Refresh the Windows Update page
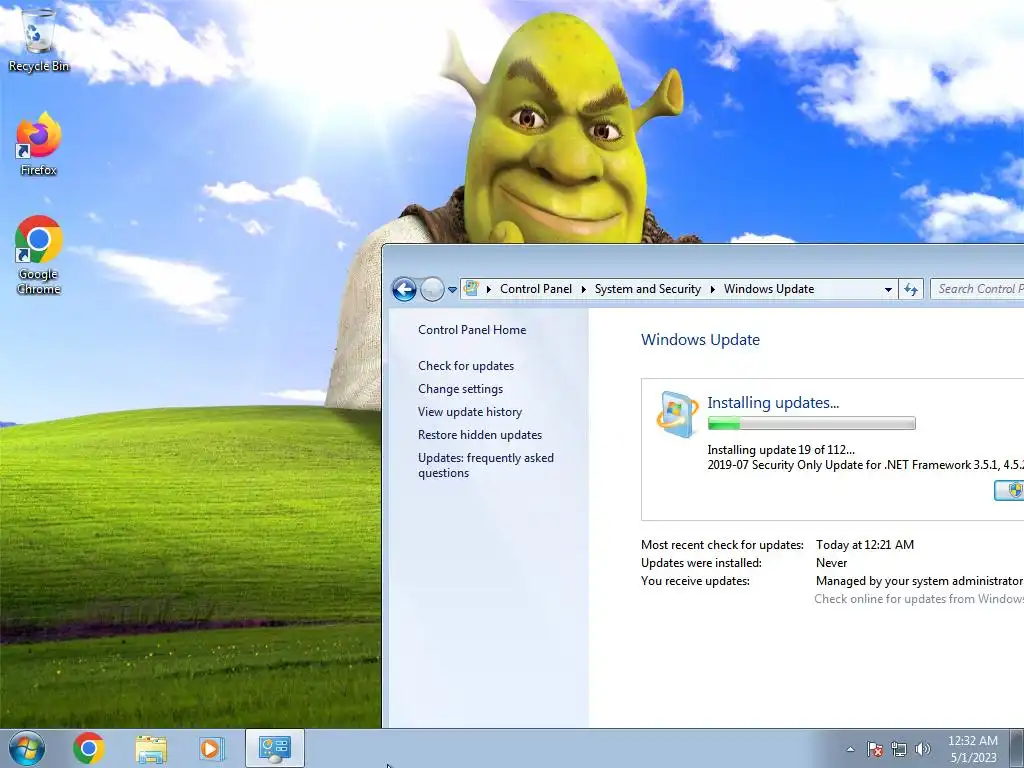The width and height of the screenshot is (1024, 768). (911, 289)
